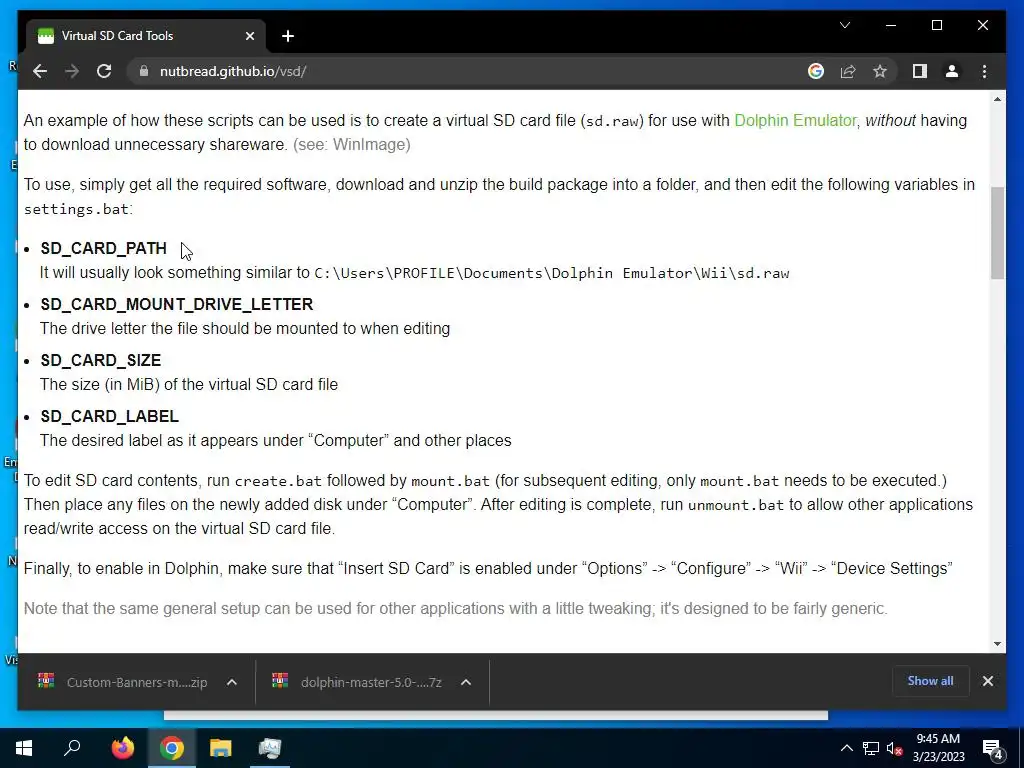
Task: Expand Custom-Banners download options
Action: coord(231,682)
